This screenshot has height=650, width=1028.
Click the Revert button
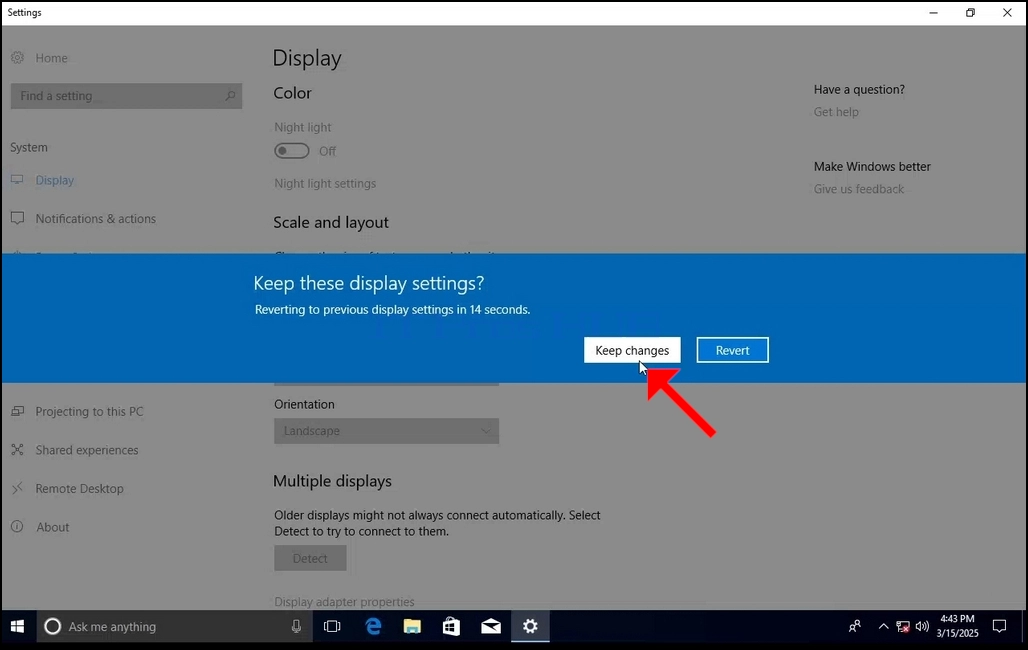(x=732, y=350)
